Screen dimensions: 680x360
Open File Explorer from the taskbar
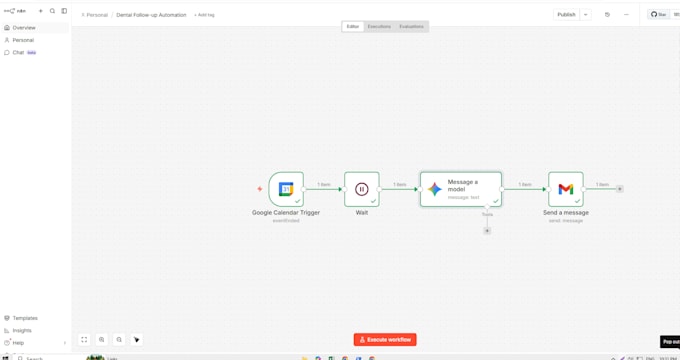click(x=304, y=358)
